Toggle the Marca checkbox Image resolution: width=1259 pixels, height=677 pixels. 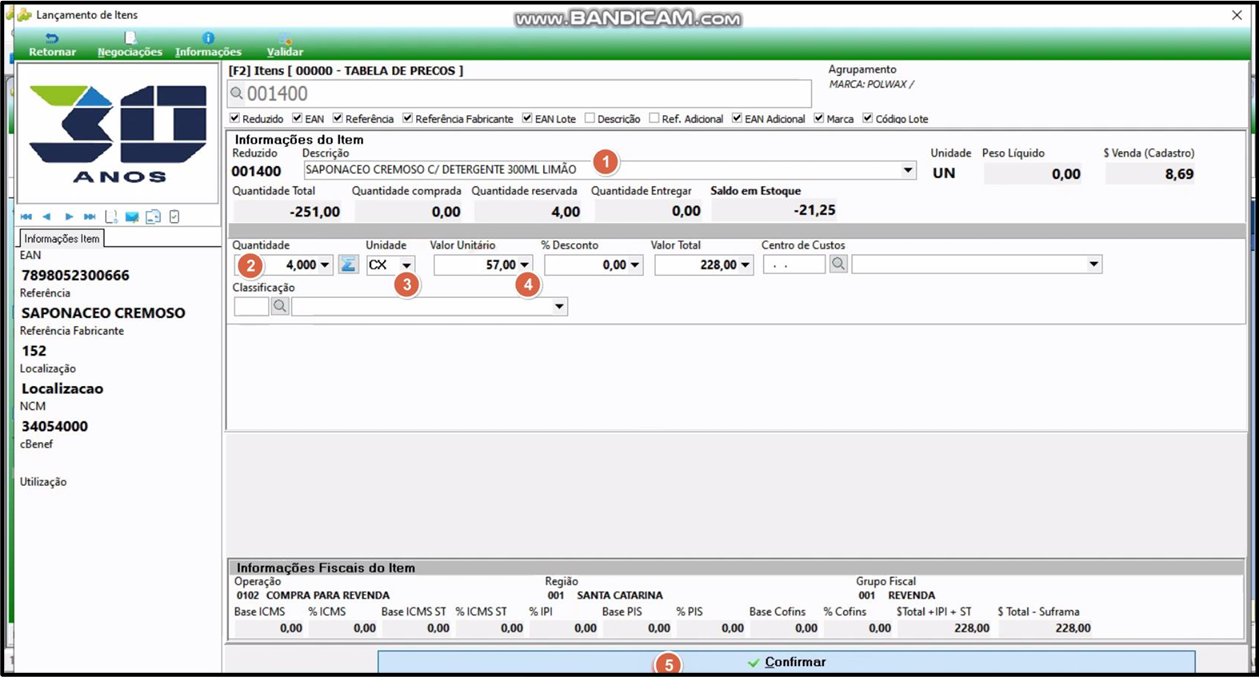click(x=819, y=118)
